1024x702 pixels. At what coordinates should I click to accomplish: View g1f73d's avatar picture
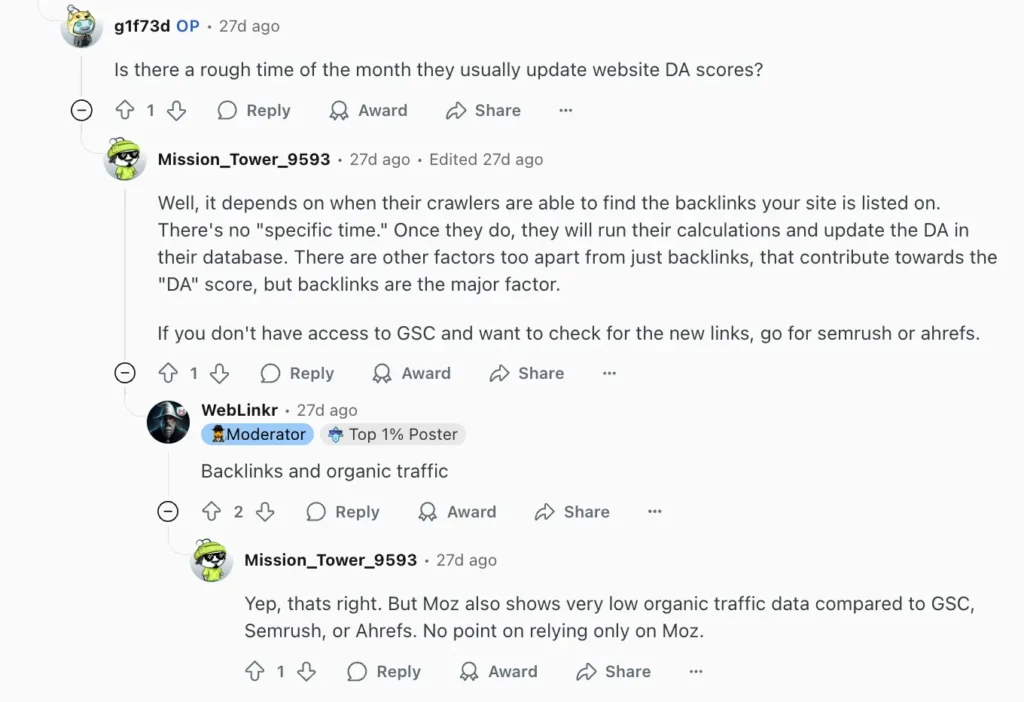click(x=81, y=27)
